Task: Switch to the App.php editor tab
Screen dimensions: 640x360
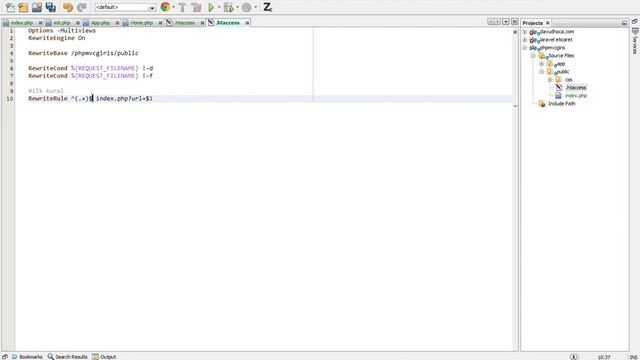Action: pyautogui.click(x=100, y=23)
